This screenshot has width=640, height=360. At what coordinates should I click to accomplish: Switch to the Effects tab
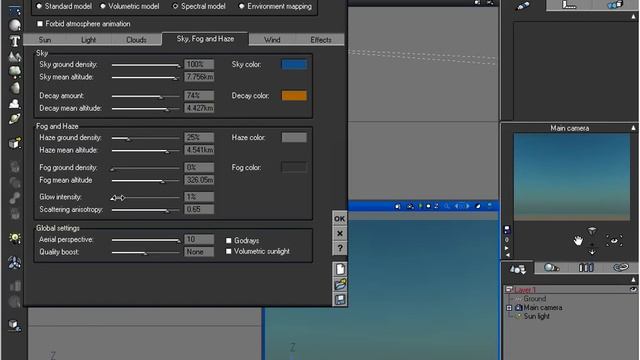321,40
